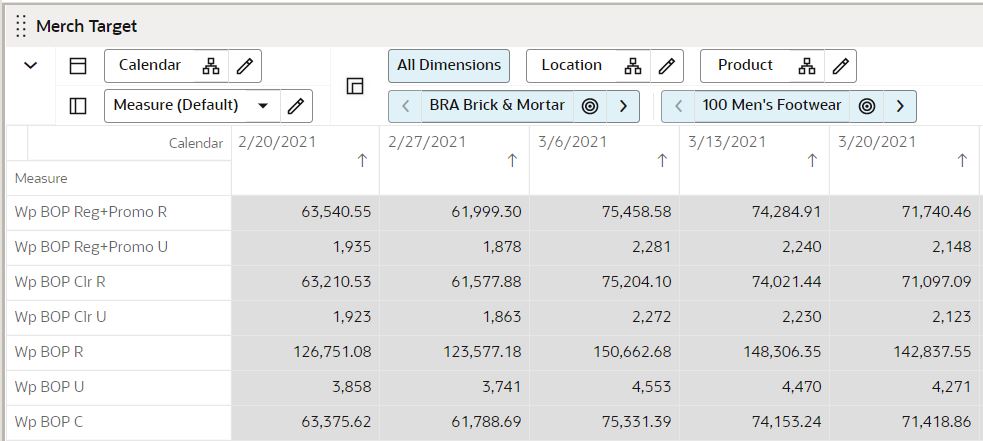The width and height of the screenshot is (983, 441).
Task: Select the 3/13/2021 column header
Action: (x=754, y=161)
